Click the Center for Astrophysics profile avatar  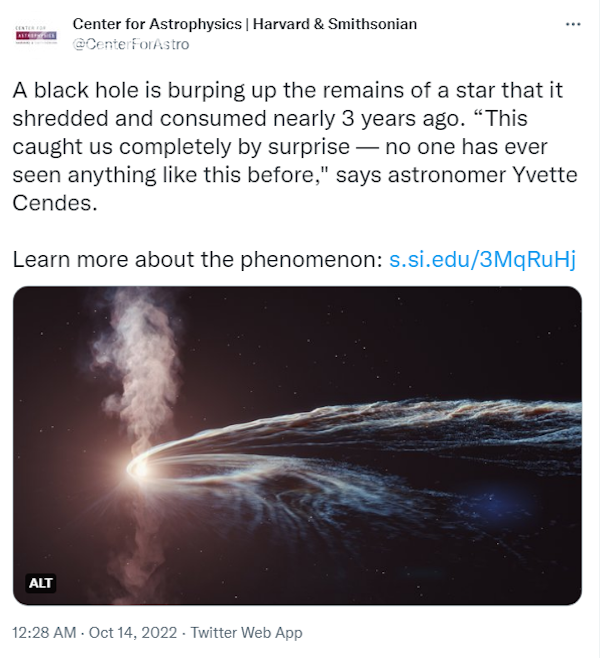point(37,34)
